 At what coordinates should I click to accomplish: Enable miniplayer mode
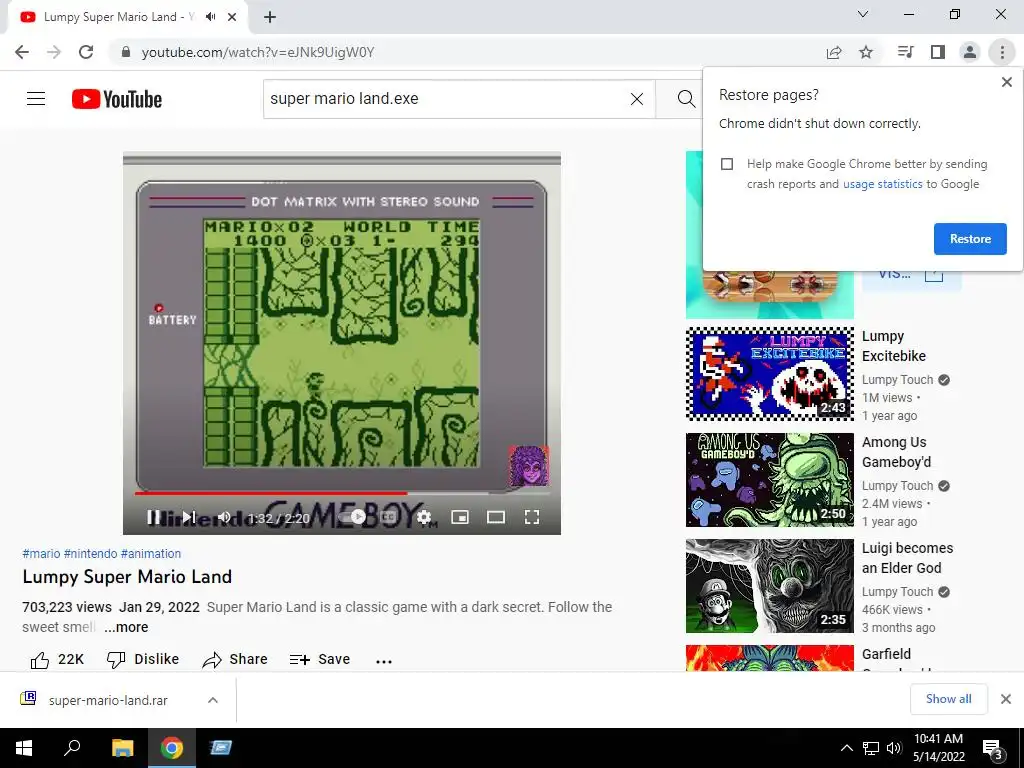[460, 517]
